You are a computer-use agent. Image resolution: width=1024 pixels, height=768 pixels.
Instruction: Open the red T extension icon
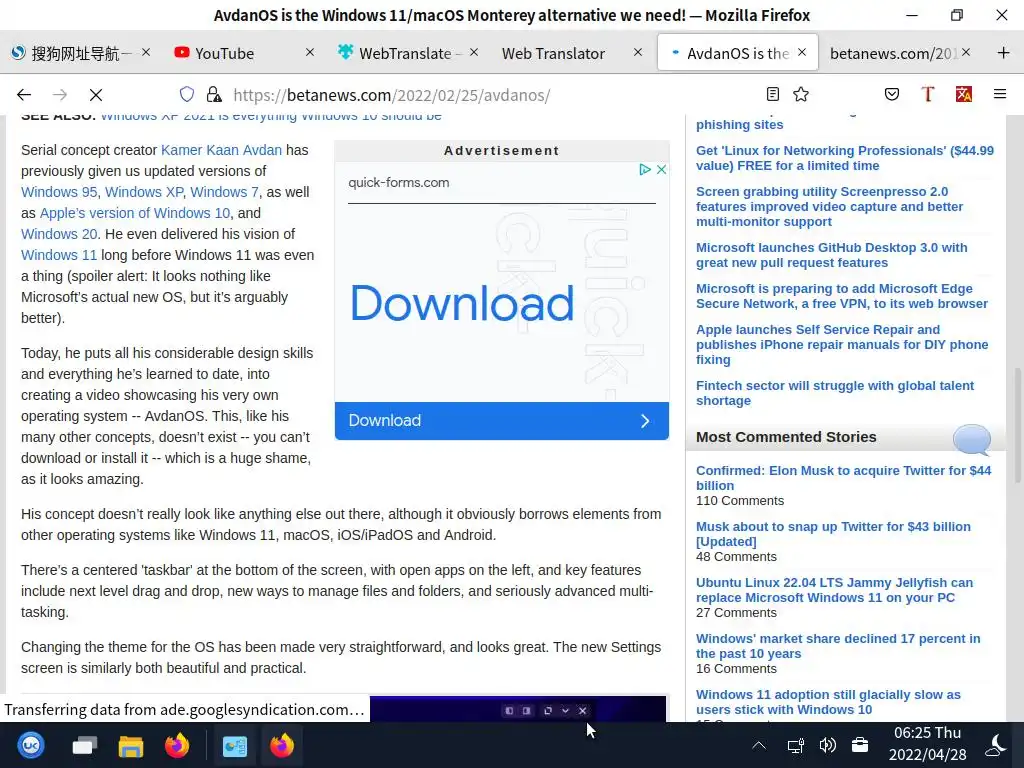(x=927, y=94)
